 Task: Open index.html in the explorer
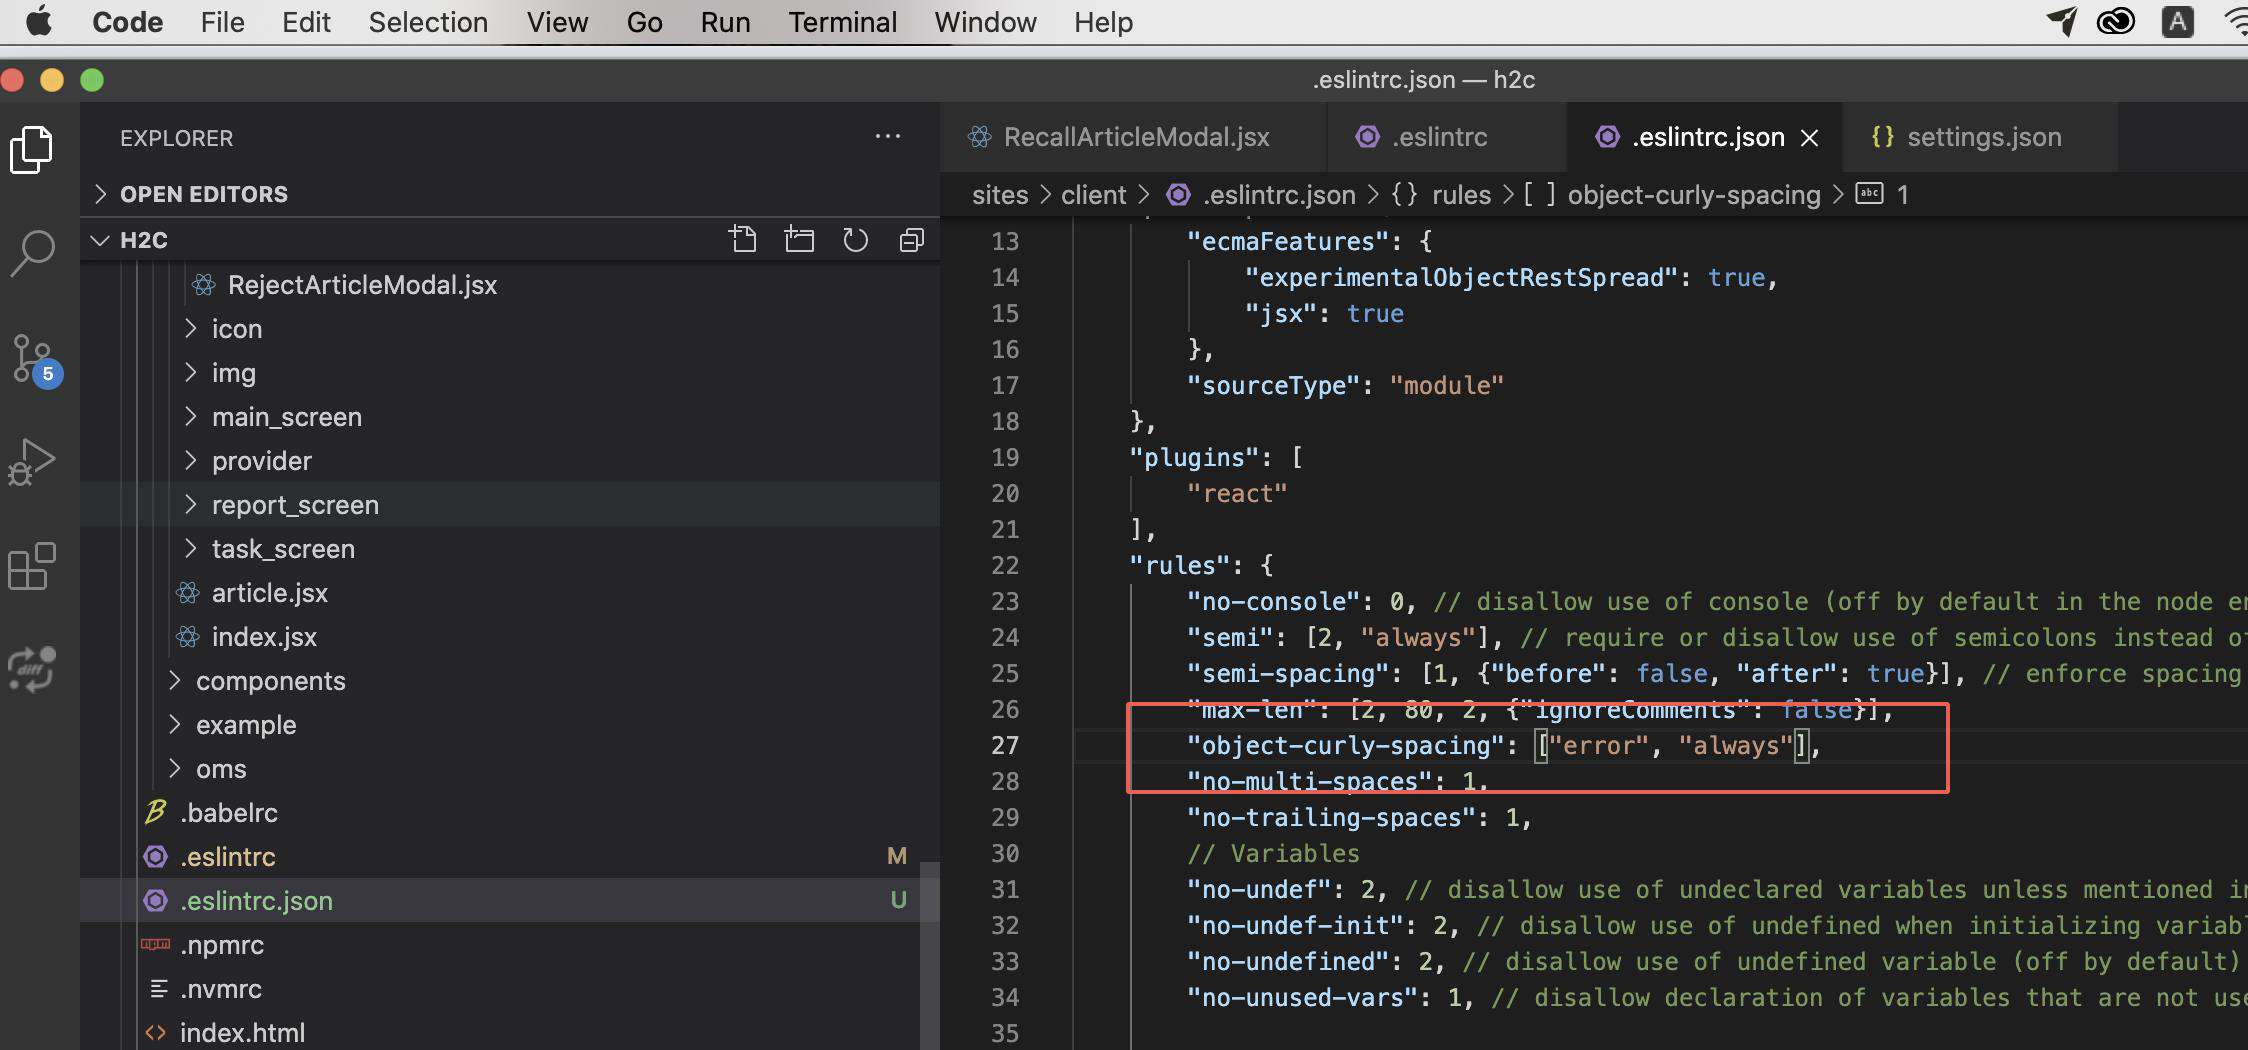pyautogui.click(x=242, y=1033)
